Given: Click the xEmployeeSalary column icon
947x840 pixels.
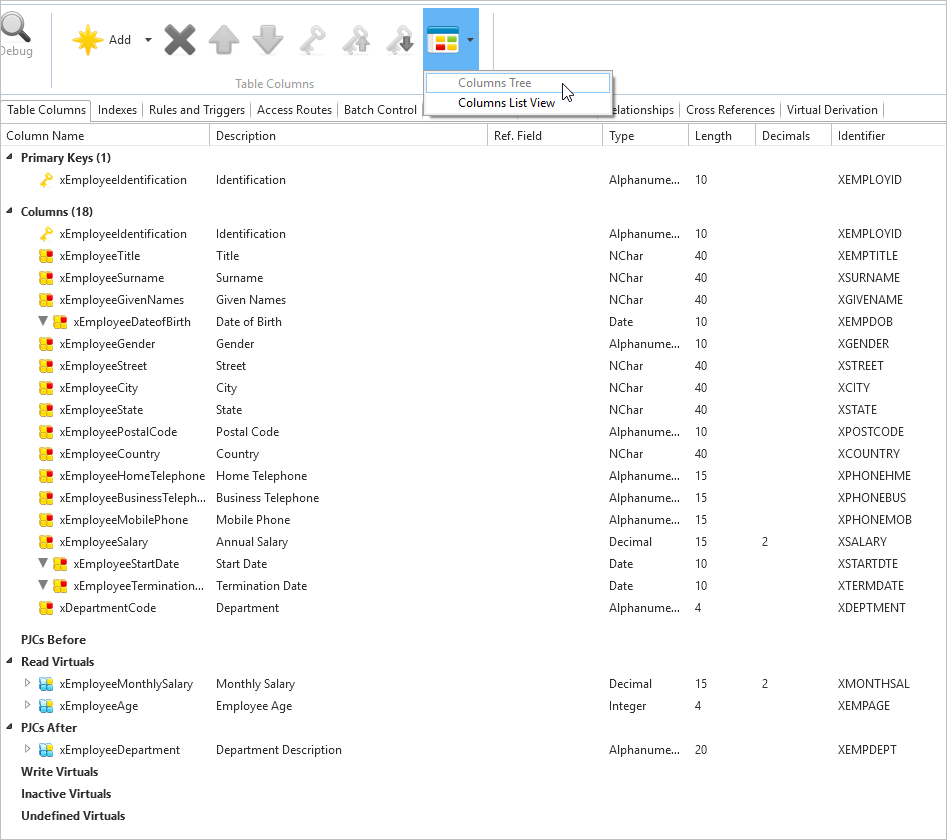Looking at the screenshot, I should click(x=46, y=542).
